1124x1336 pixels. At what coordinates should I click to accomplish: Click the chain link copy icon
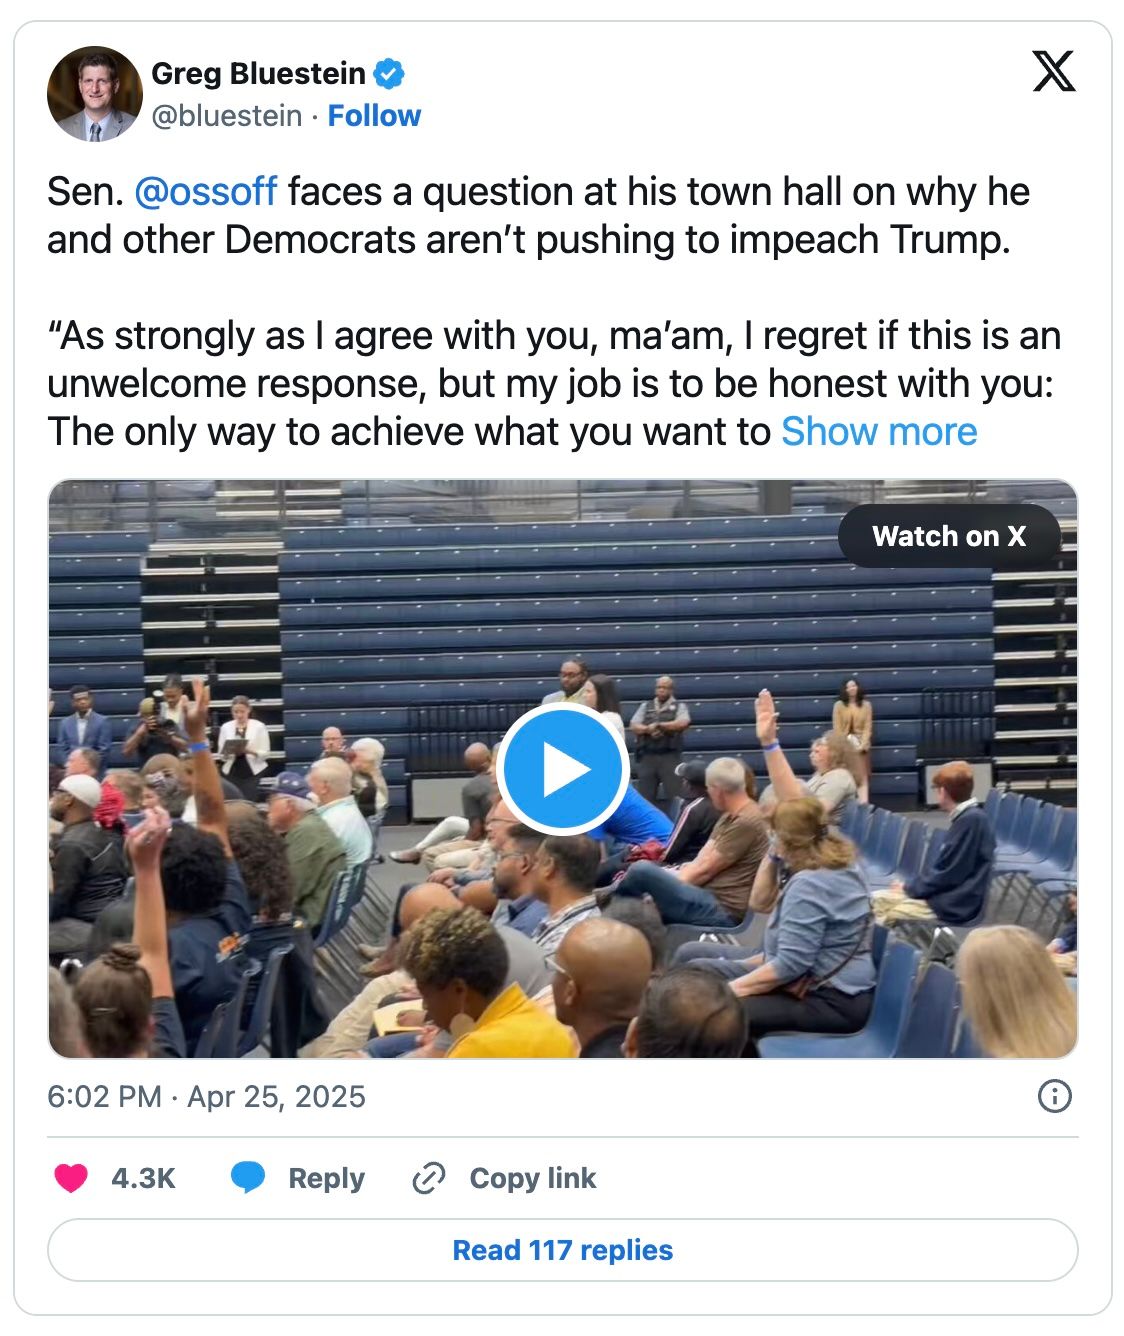click(429, 1178)
